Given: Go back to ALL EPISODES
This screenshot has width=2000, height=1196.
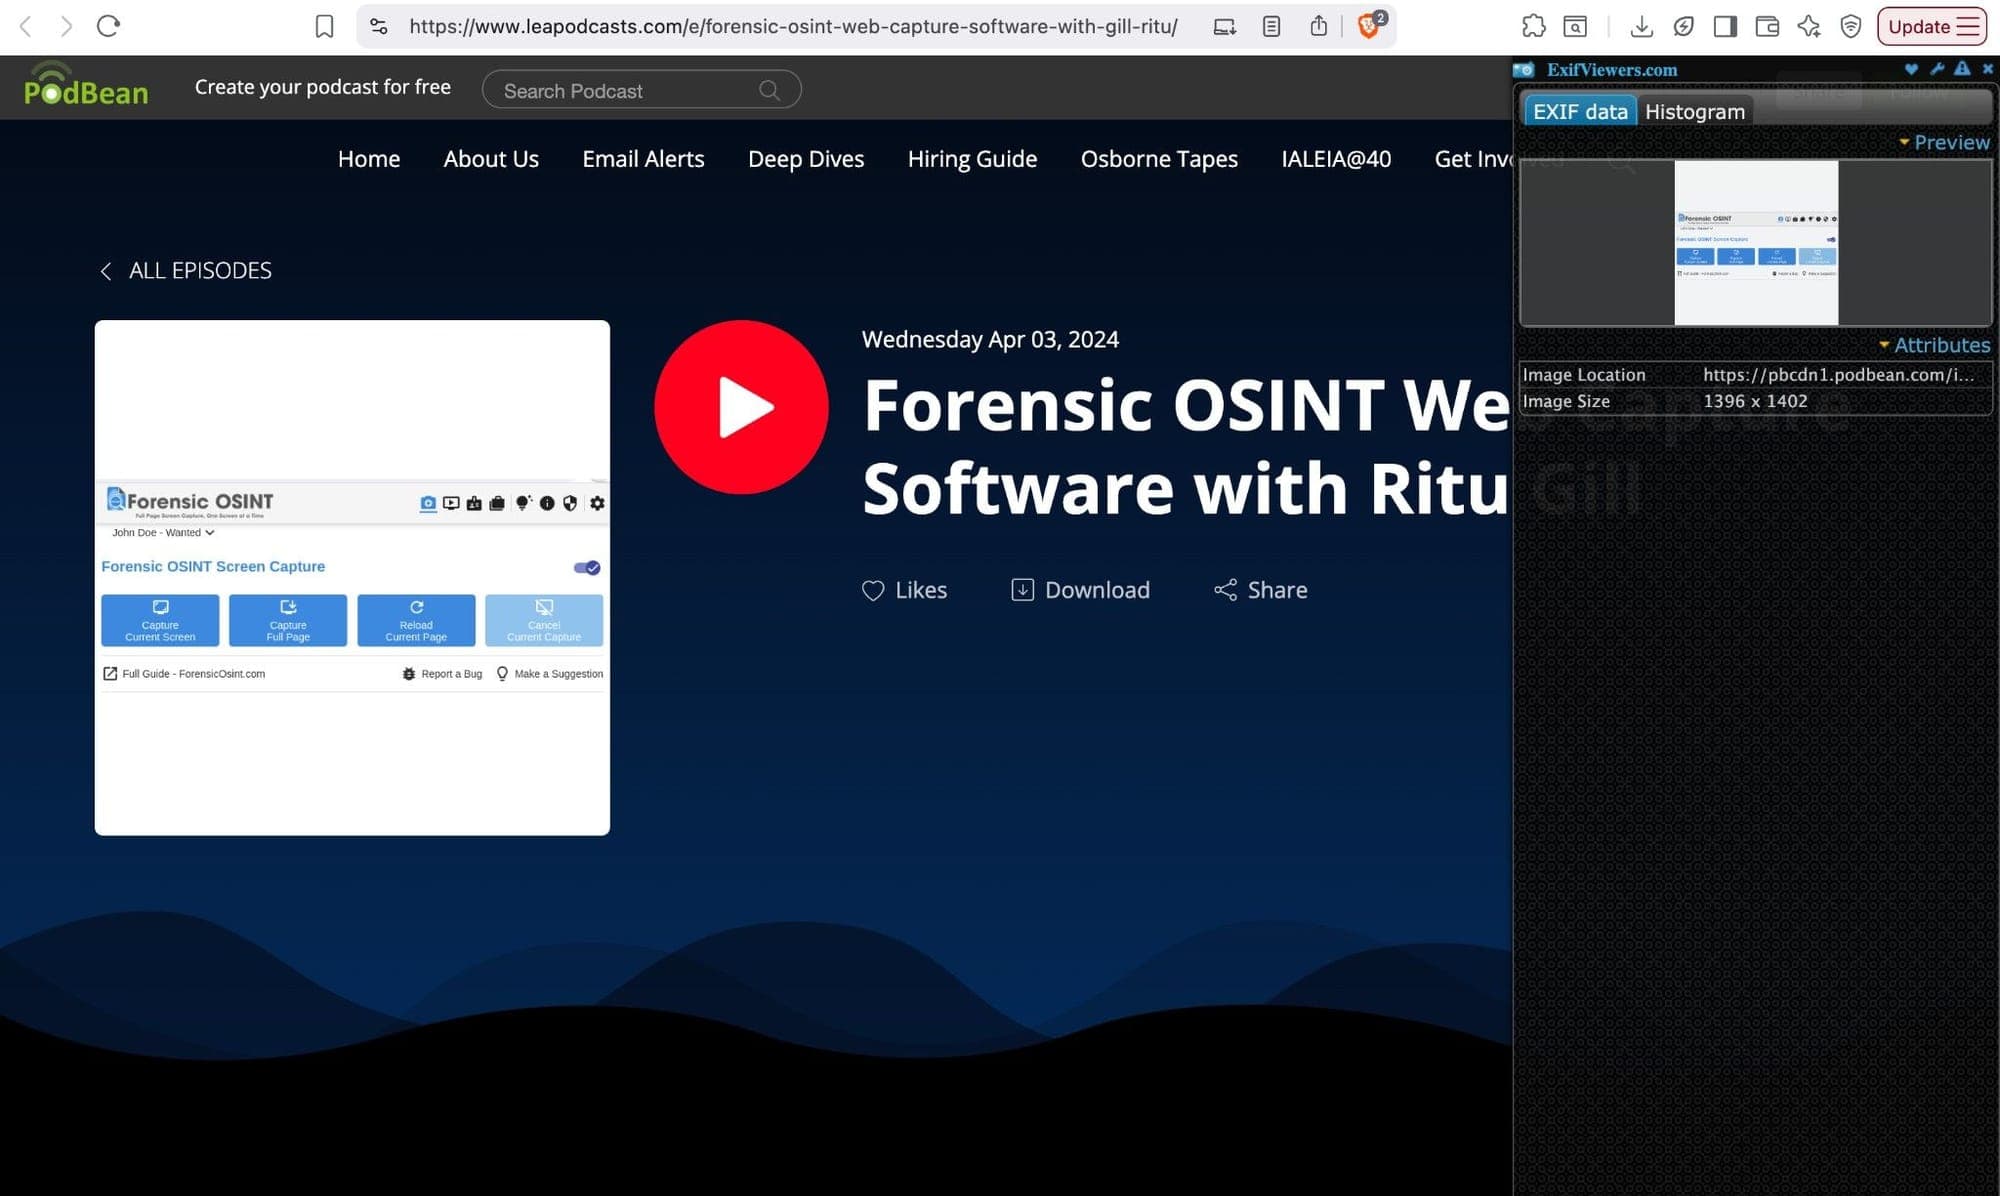Looking at the screenshot, I should 186,271.
